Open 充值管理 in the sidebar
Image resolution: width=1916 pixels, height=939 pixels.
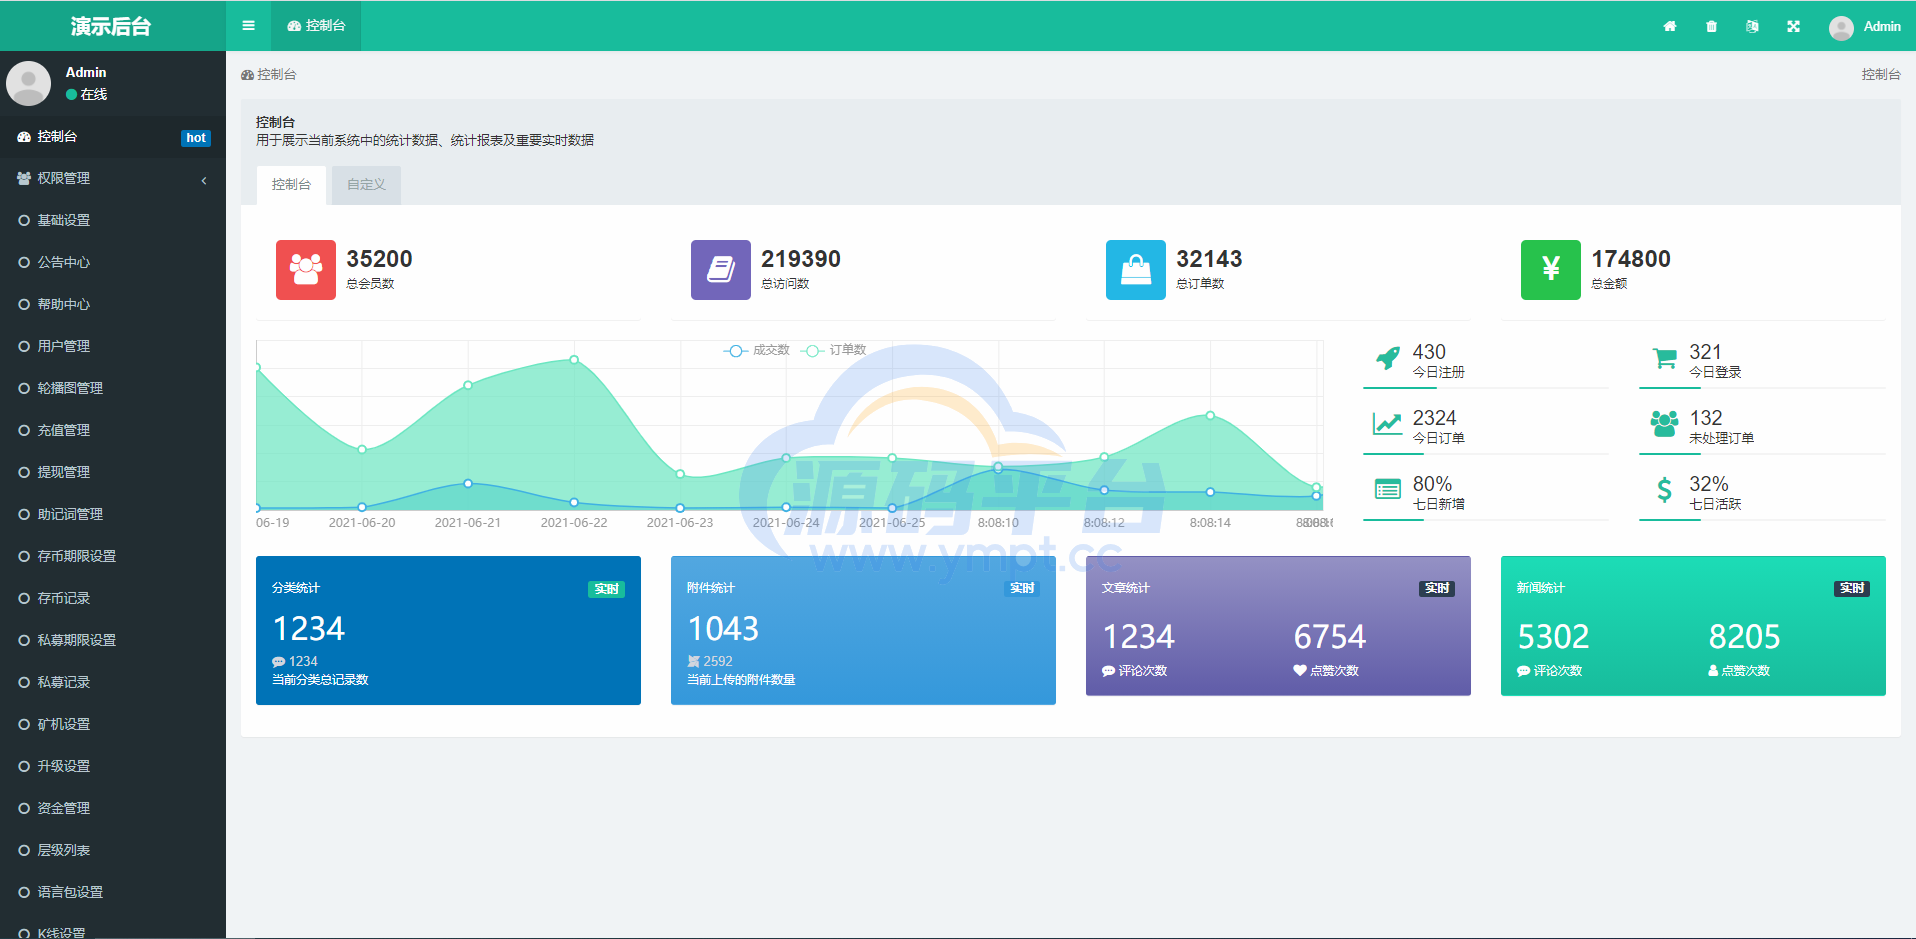coord(64,430)
